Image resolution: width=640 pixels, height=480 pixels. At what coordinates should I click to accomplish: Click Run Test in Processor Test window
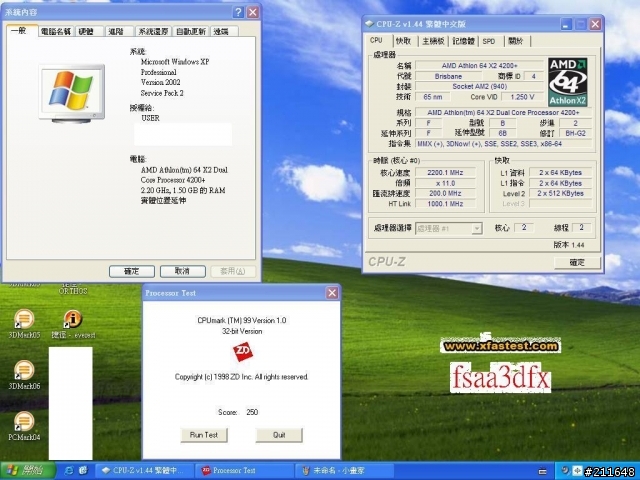(204, 435)
